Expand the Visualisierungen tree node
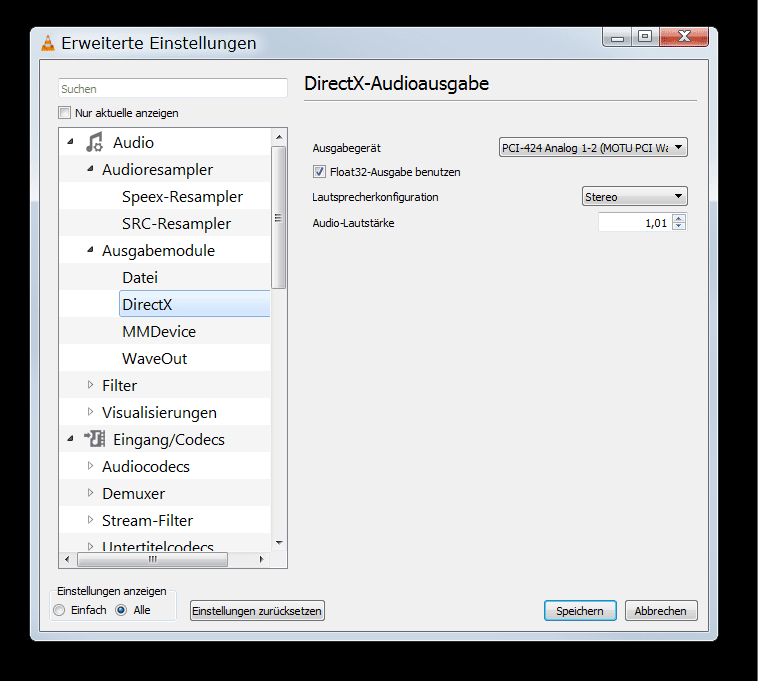The height and width of the screenshot is (681, 758). 90,412
